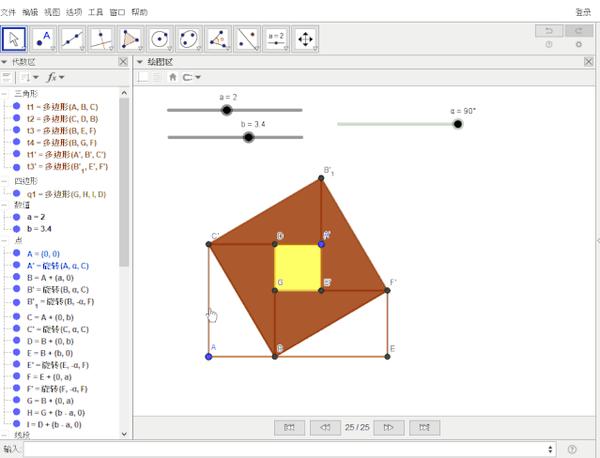Screen dimensions: 600x458
Task: Close the Graphics view panel
Action: point(589,62)
